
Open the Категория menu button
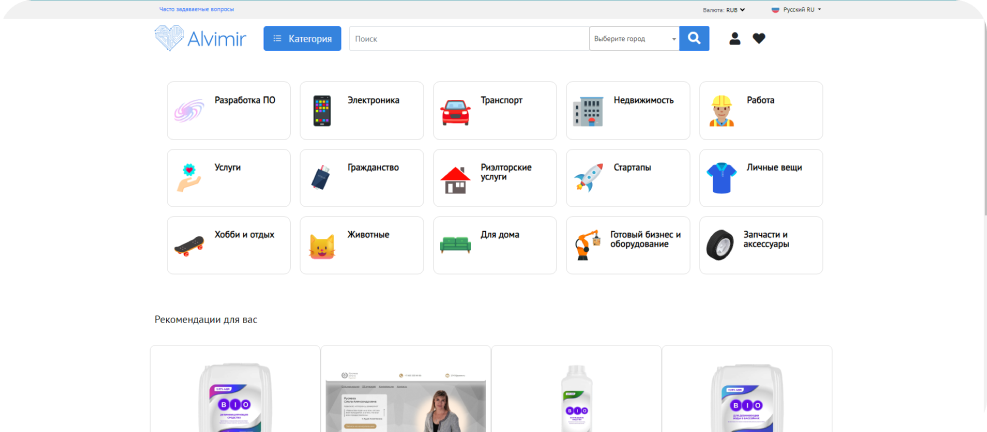(302, 39)
